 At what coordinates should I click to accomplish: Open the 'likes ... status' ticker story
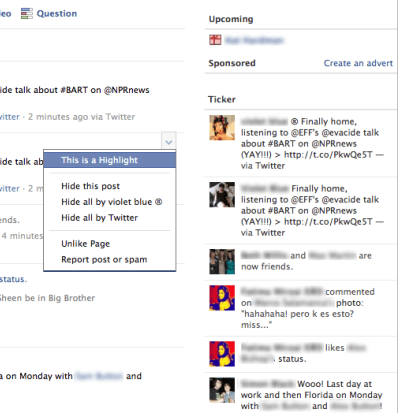click(x=303, y=353)
